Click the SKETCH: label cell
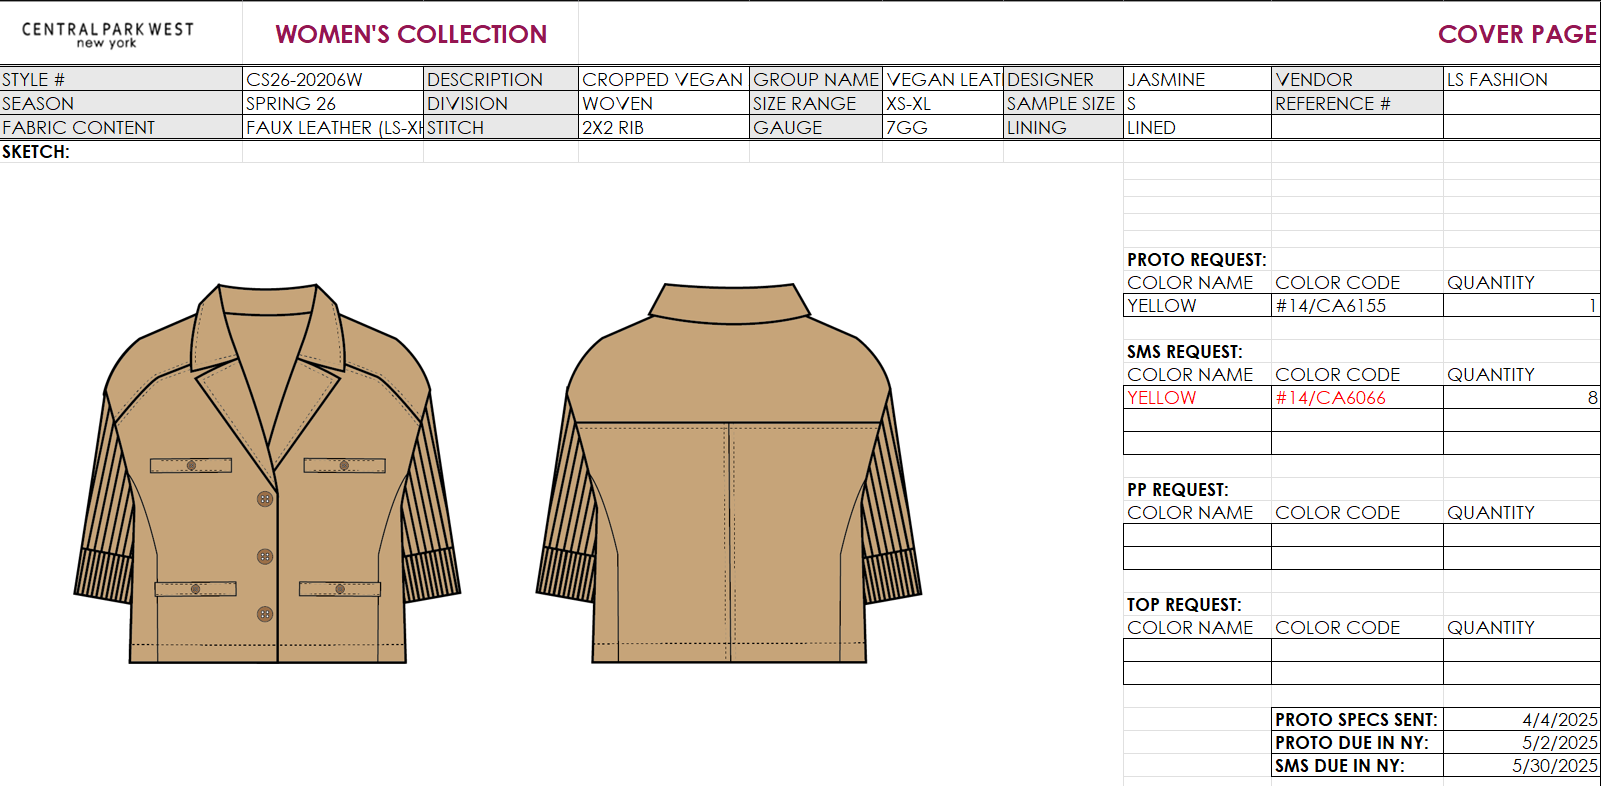 (x=121, y=151)
